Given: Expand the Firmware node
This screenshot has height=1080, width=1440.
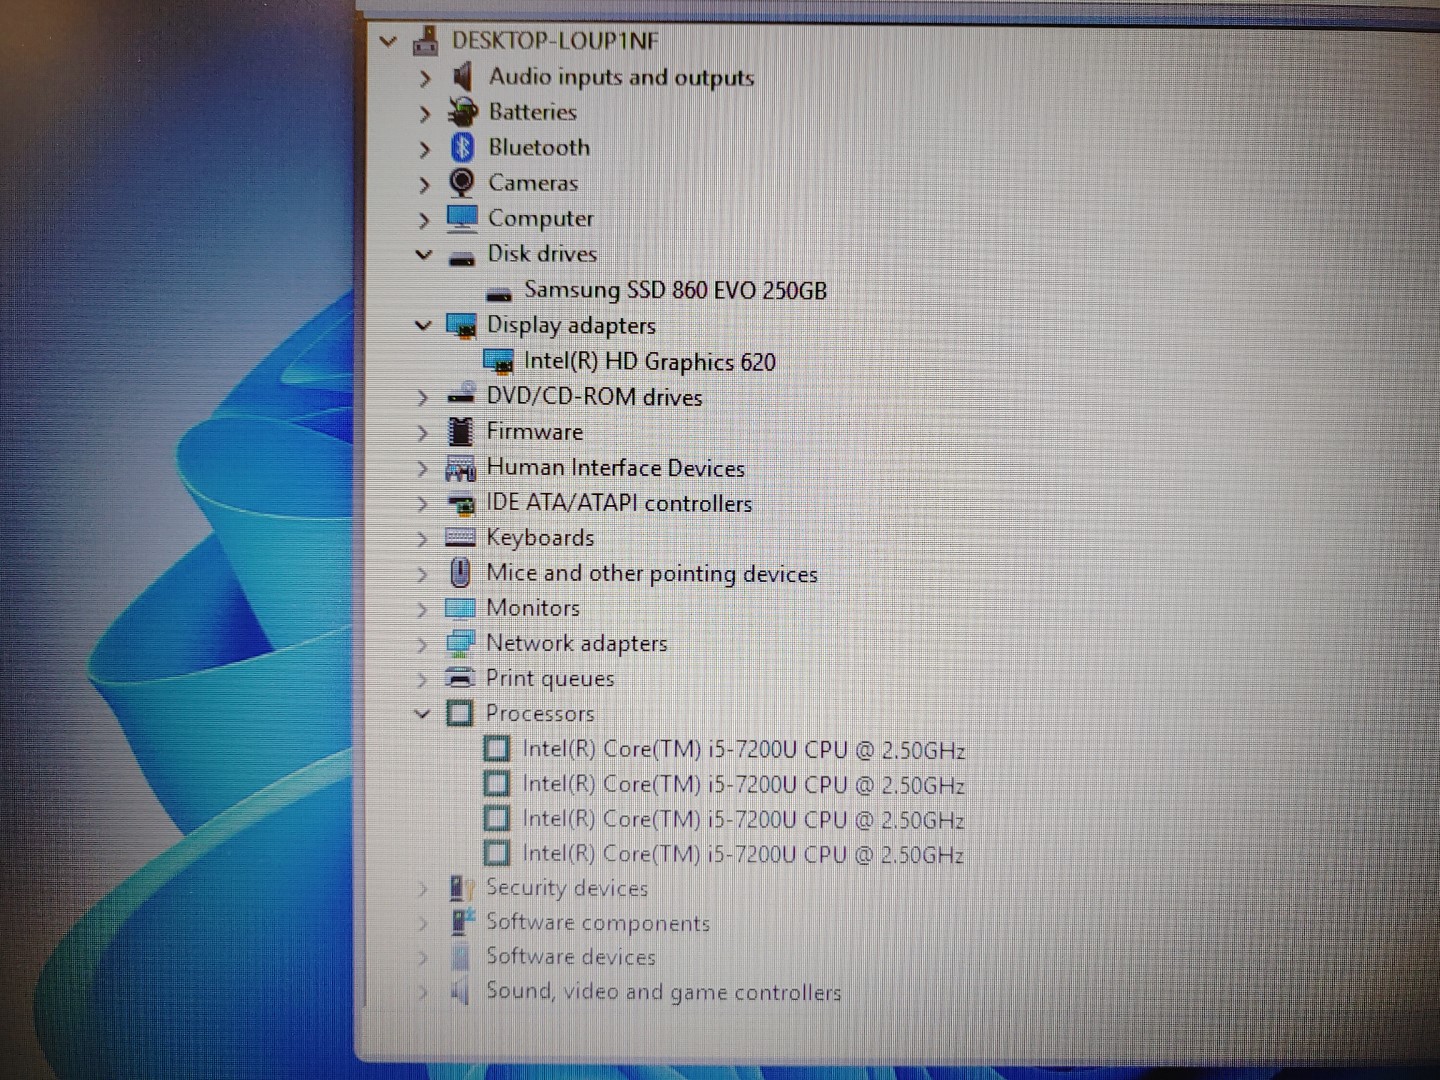Looking at the screenshot, I should (422, 433).
